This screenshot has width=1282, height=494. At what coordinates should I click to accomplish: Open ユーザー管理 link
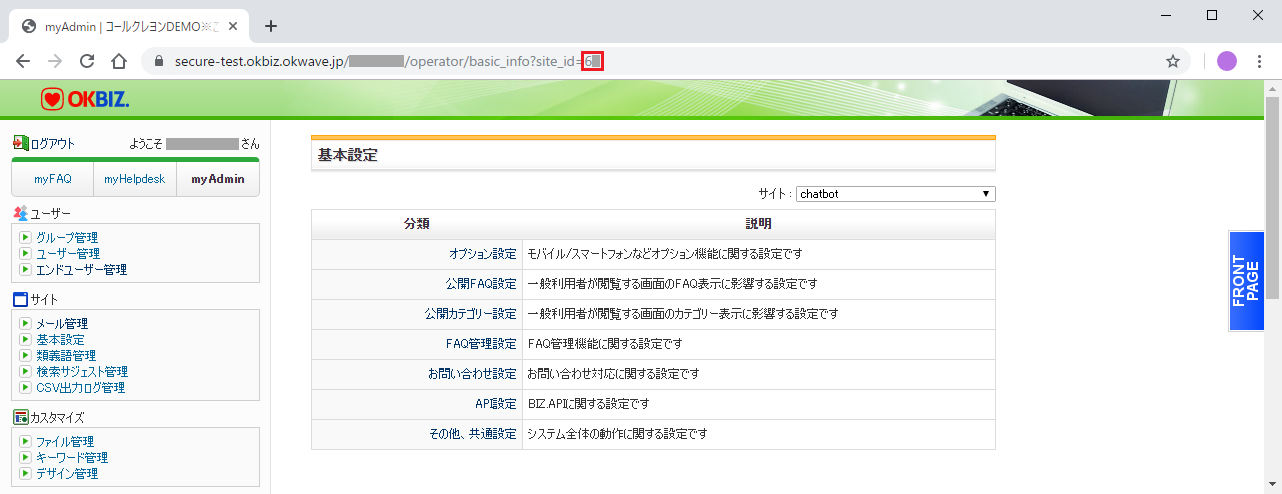pyautogui.click(x=68, y=254)
